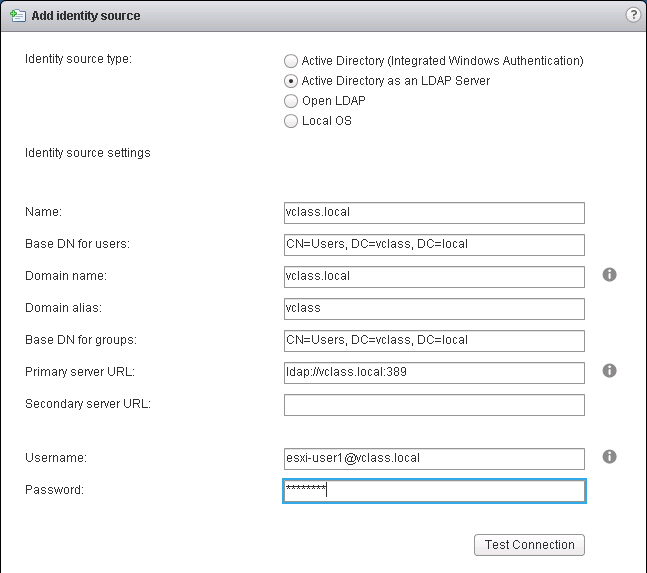Screen dimensions: 647x573
Task: Focus the Base DN for groups field
Action: coord(434,341)
